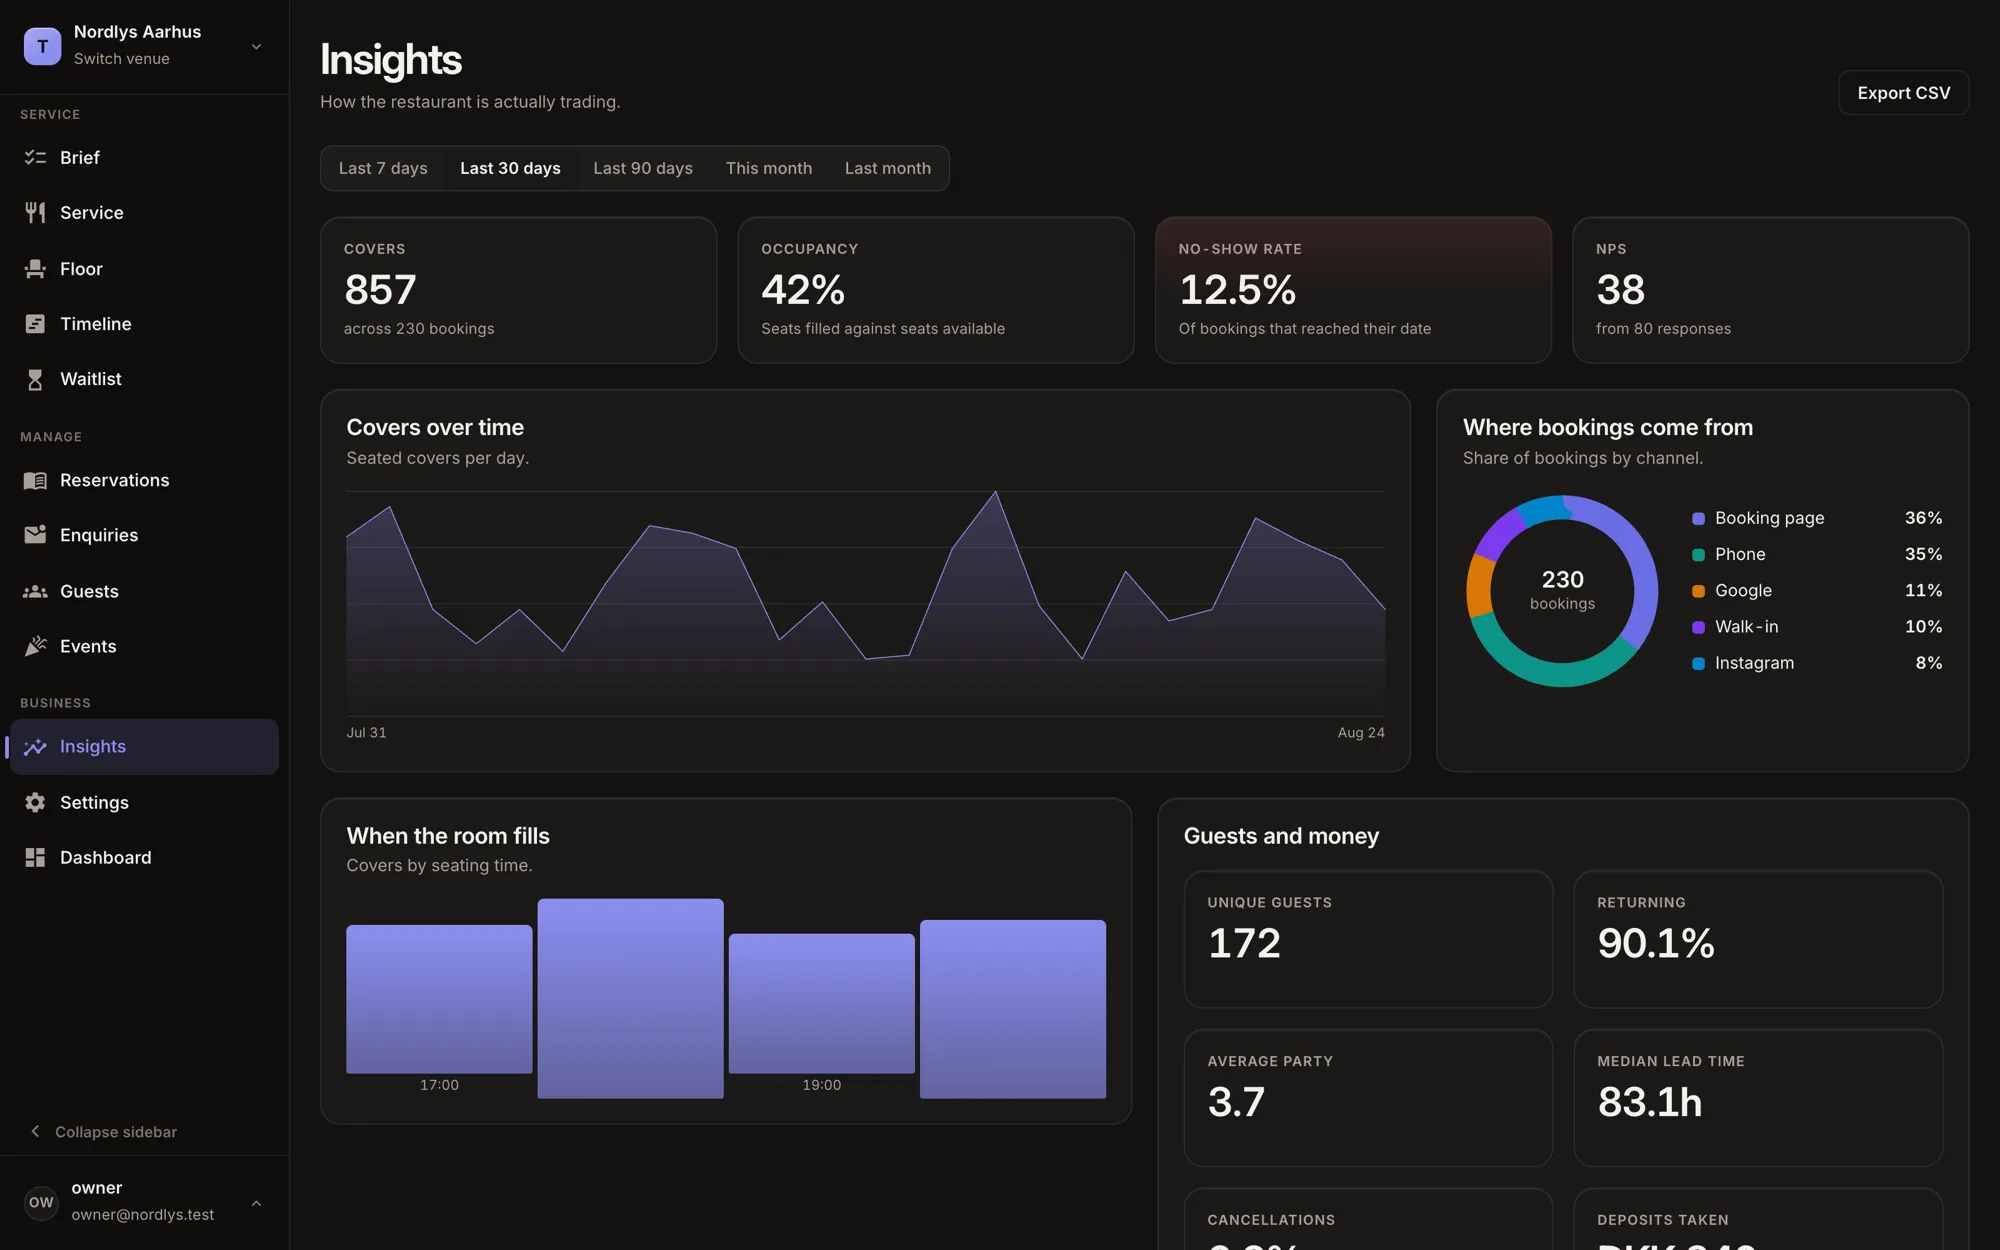Click the NPS card showing 38

[x=1770, y=290]
